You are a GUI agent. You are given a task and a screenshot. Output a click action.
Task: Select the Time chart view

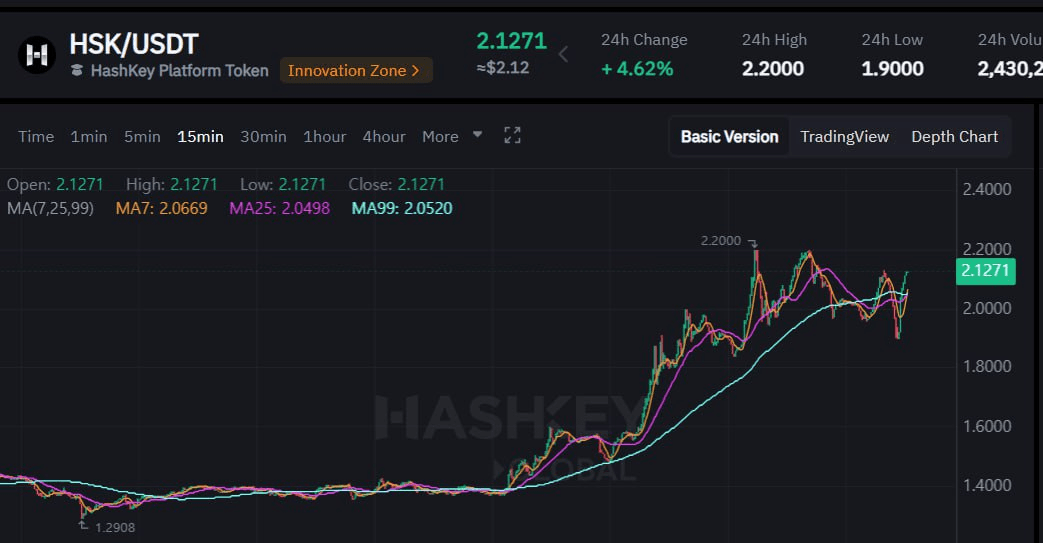pyautogui.click(x=36, y=136)
